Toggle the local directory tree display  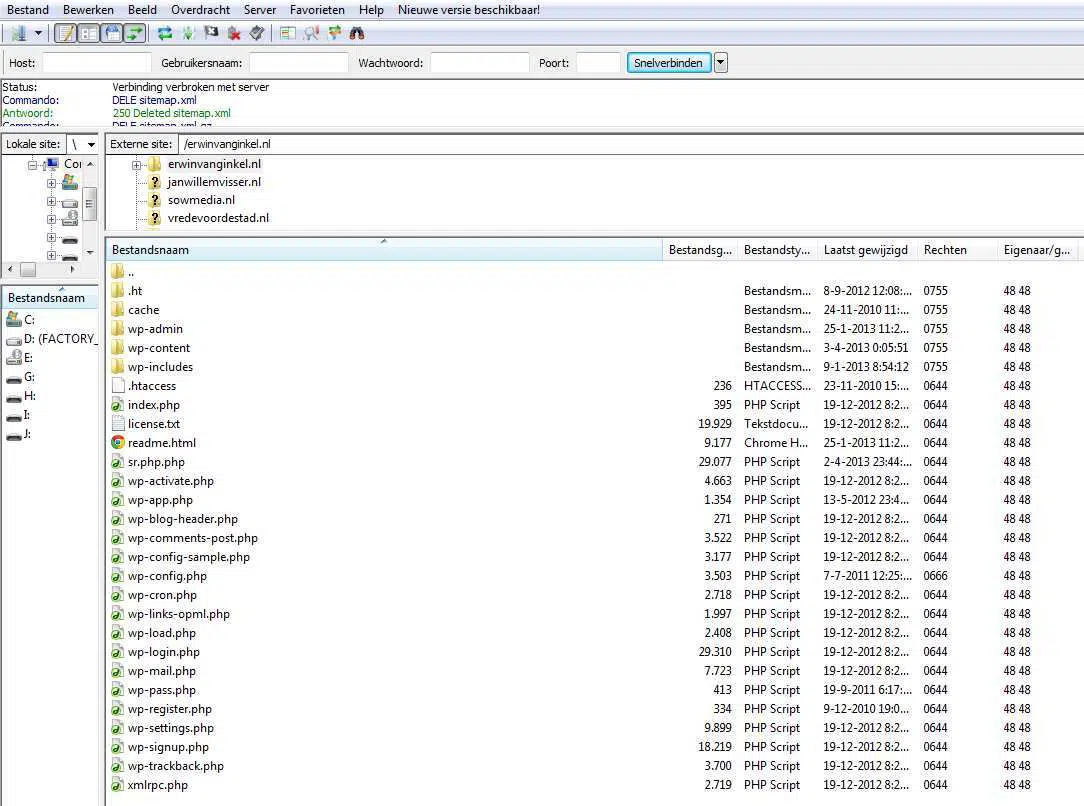pos(88,33)
